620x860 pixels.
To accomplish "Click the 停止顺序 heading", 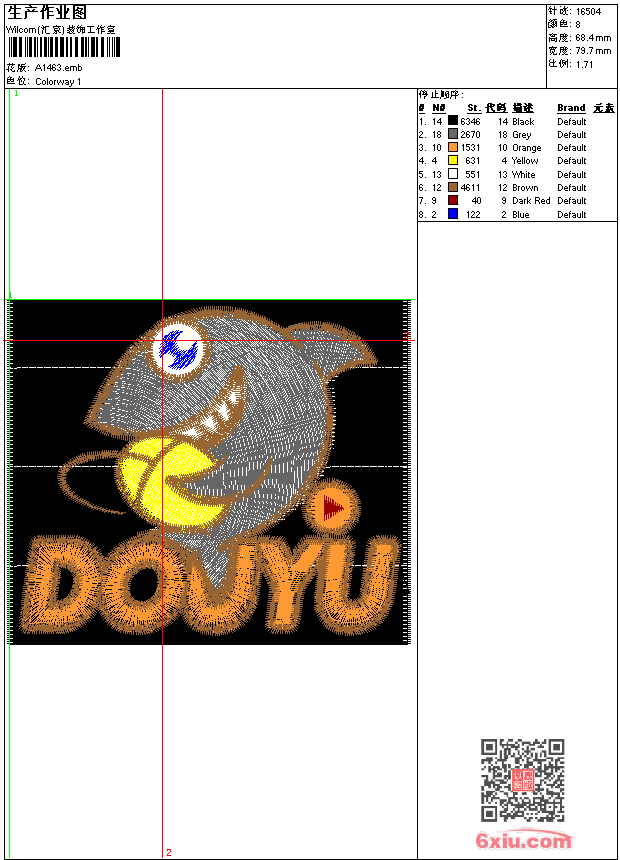I will click(x=442, y=94).
